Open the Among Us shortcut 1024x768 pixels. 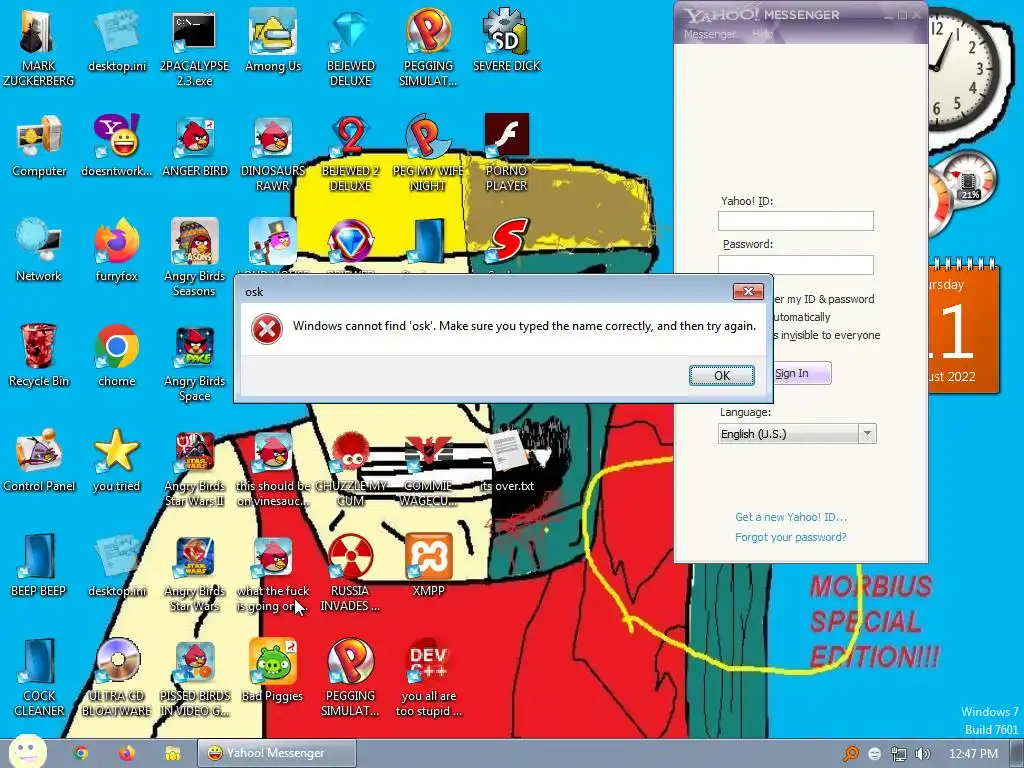coord(273,40)
